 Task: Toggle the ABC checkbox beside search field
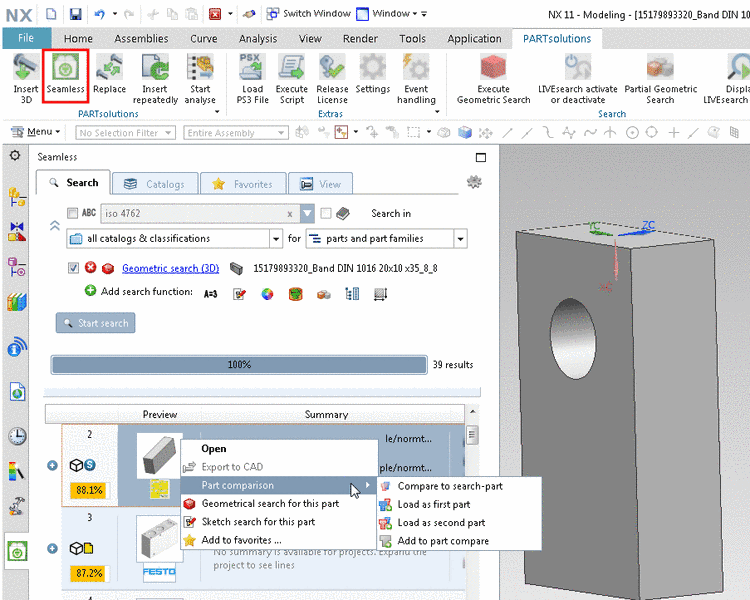click(x=72, y=213)
